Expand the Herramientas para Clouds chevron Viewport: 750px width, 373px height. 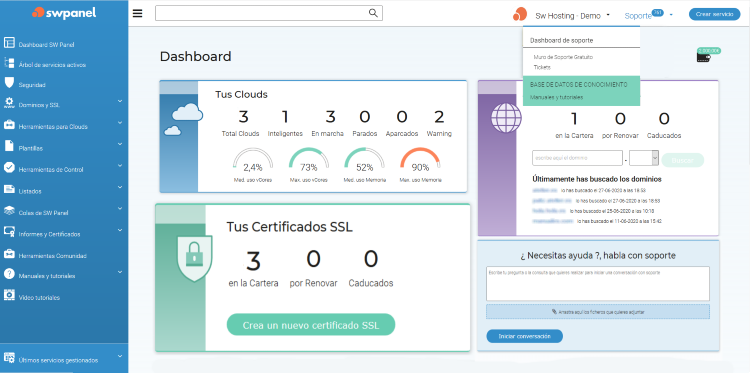[120, 123]
